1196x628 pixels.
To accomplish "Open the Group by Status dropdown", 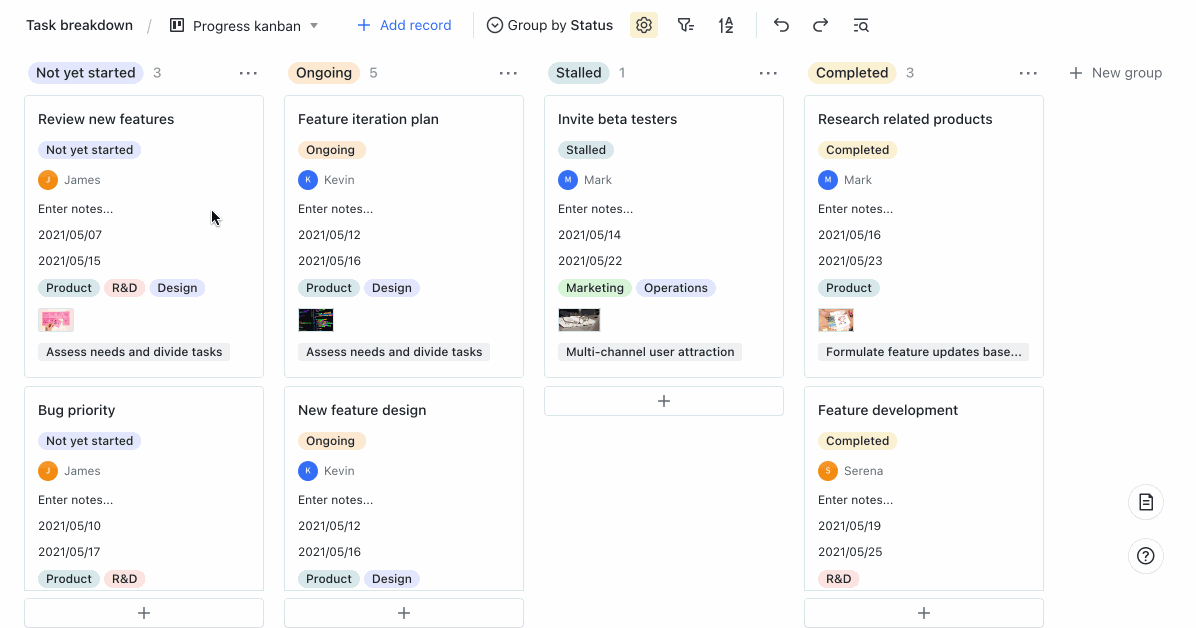I will point(549,25).
